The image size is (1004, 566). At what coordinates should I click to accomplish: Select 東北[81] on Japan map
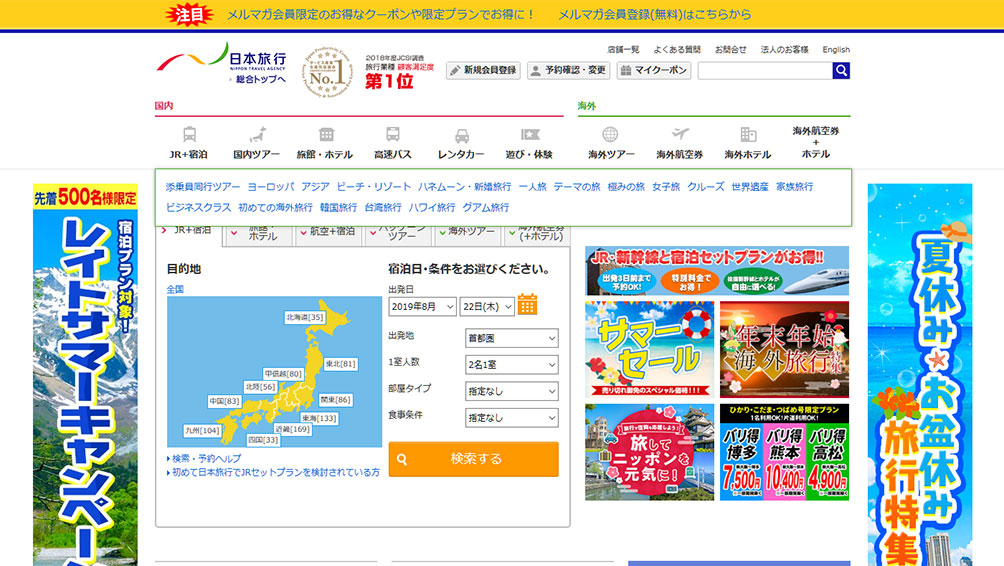click(341, 364)
